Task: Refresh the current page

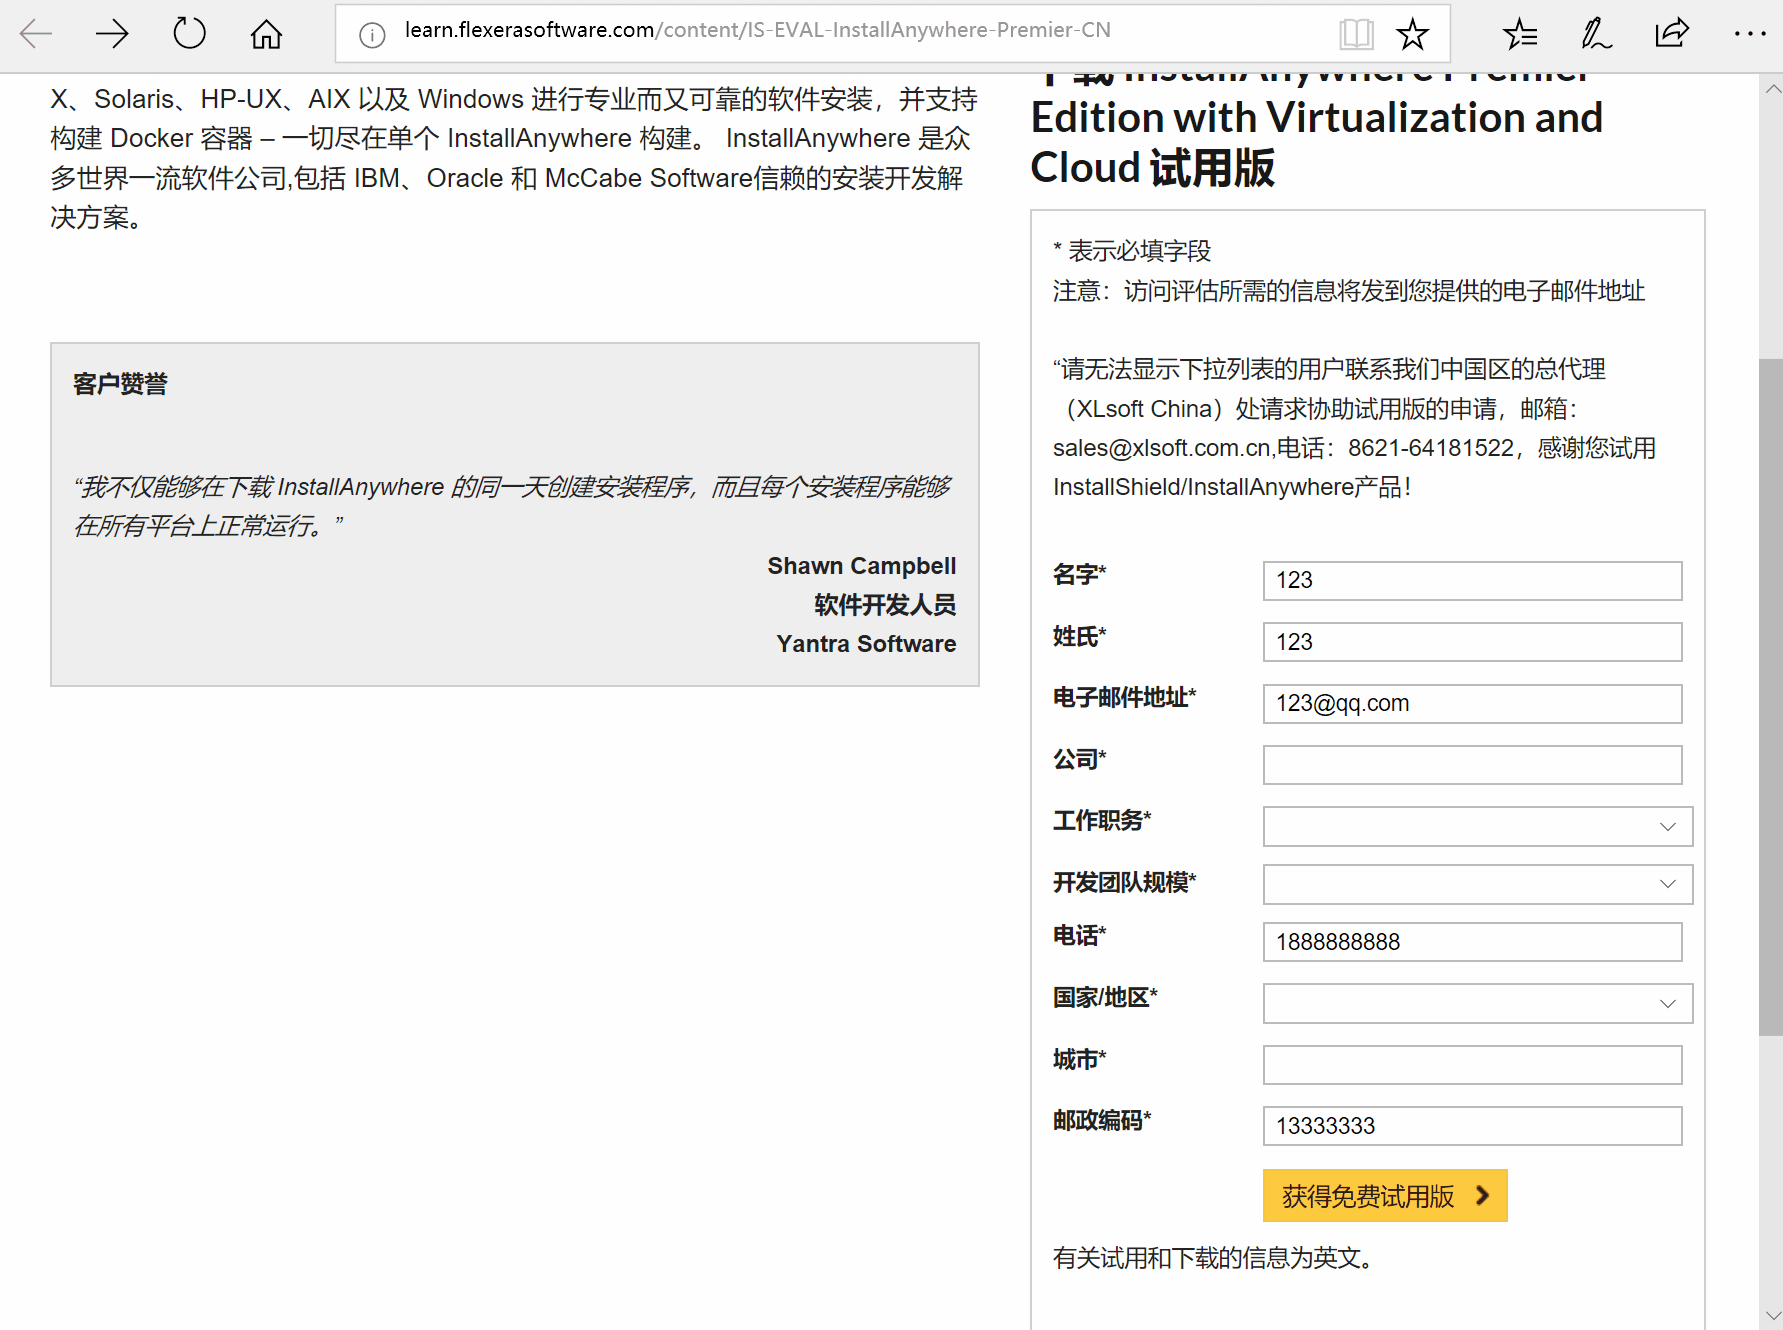Action: 189,34
